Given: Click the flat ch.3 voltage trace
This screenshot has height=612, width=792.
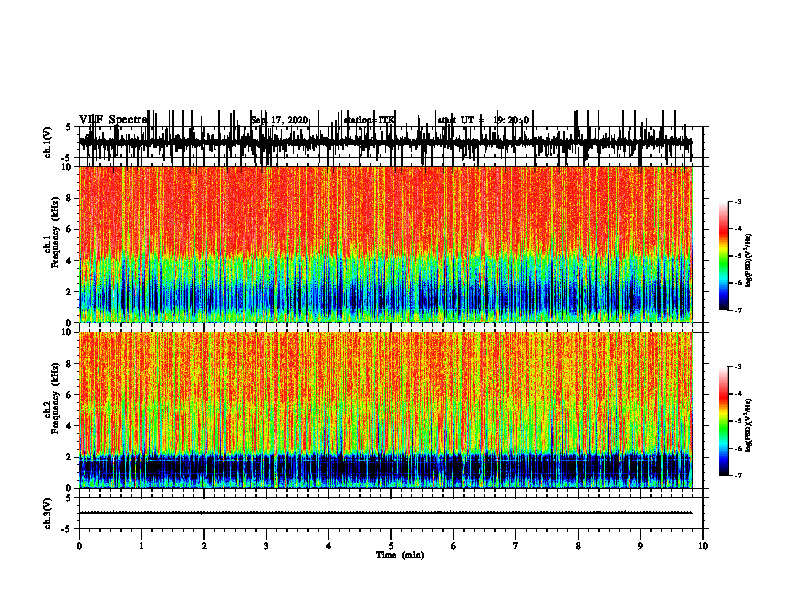Looking at the screenshot, I should (385, 513).
